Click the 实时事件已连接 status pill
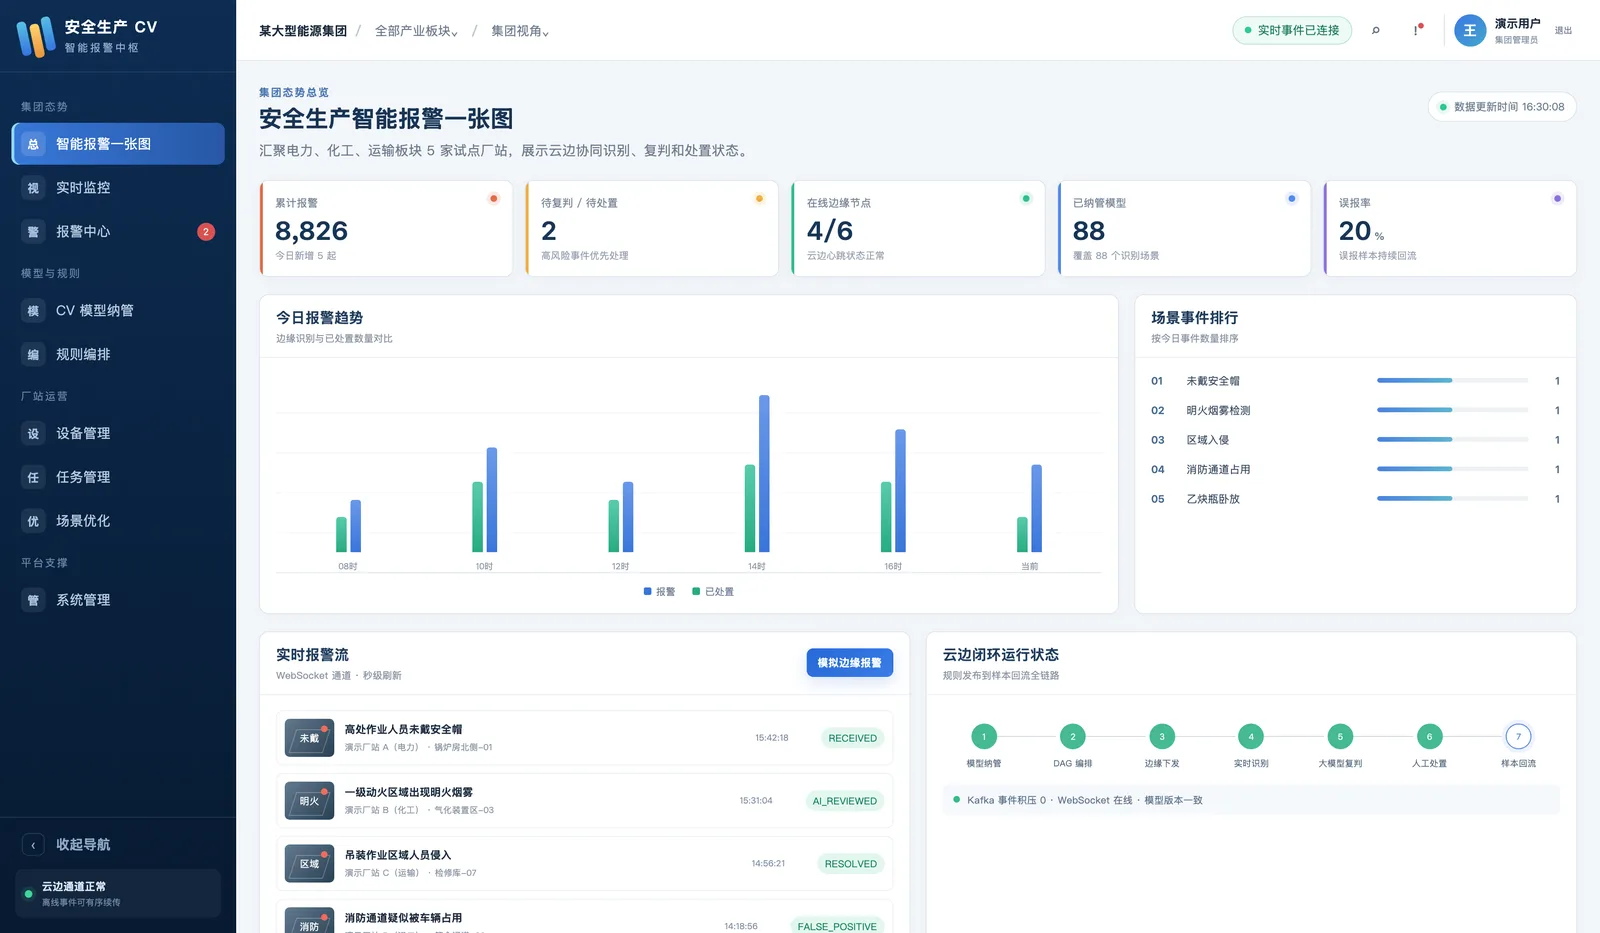 tap(1292, 31)
